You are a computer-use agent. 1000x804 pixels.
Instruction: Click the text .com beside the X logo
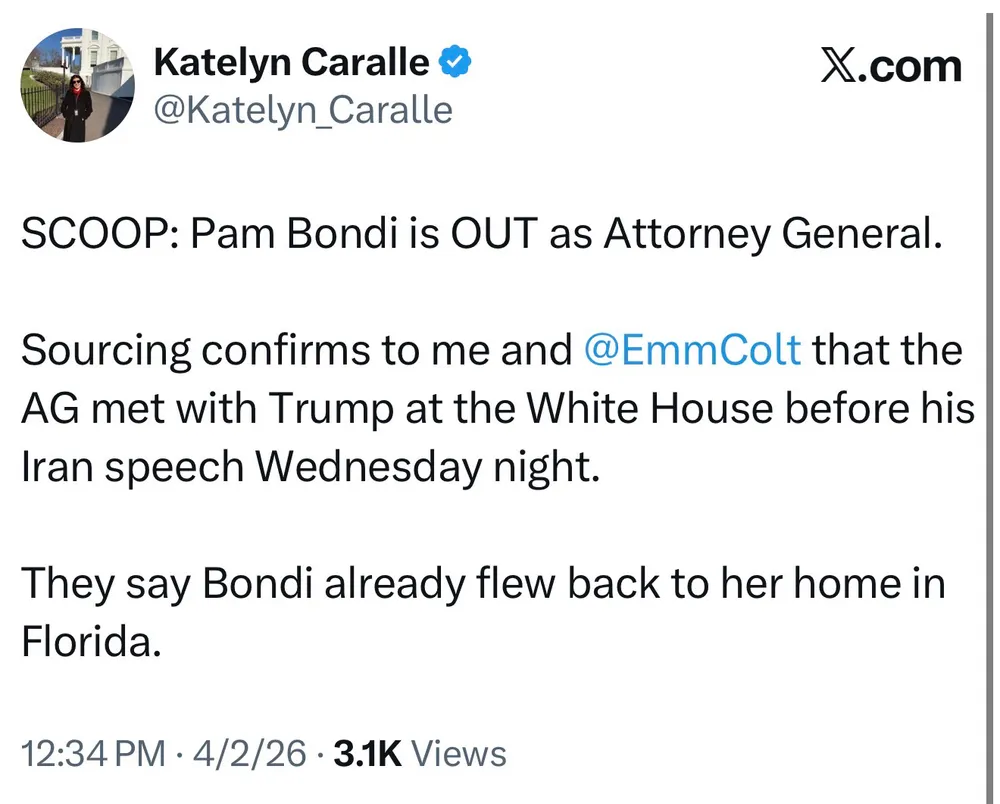[910, 67]
